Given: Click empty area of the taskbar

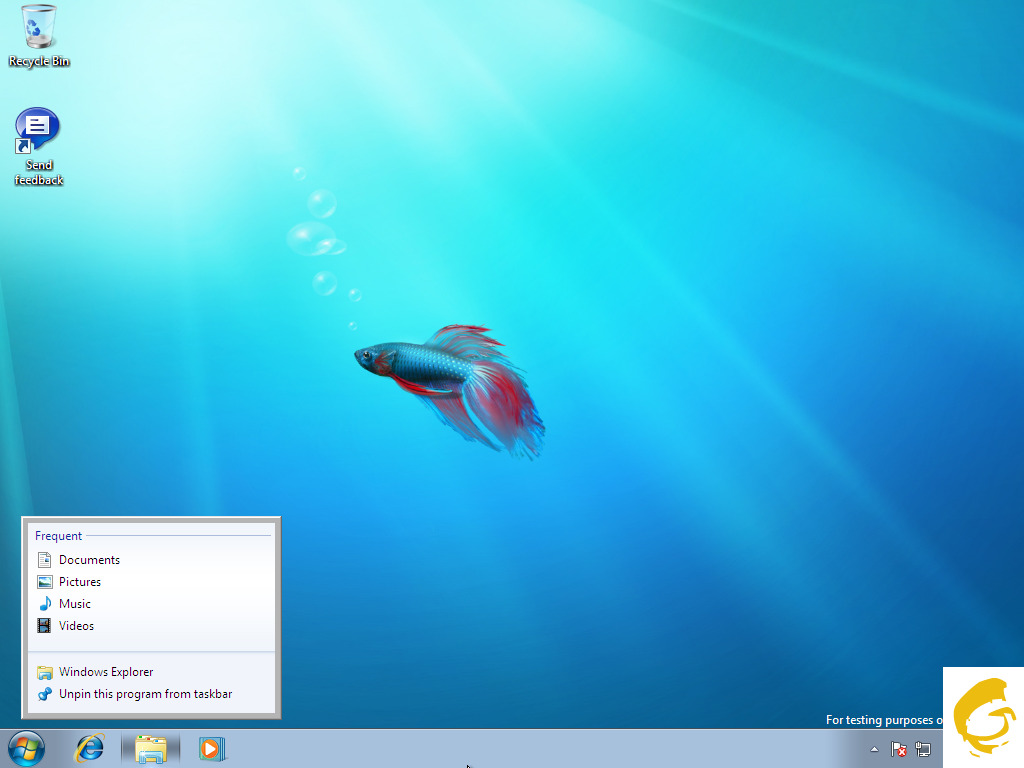Looking at the screenshot, I should click(550, 749).
